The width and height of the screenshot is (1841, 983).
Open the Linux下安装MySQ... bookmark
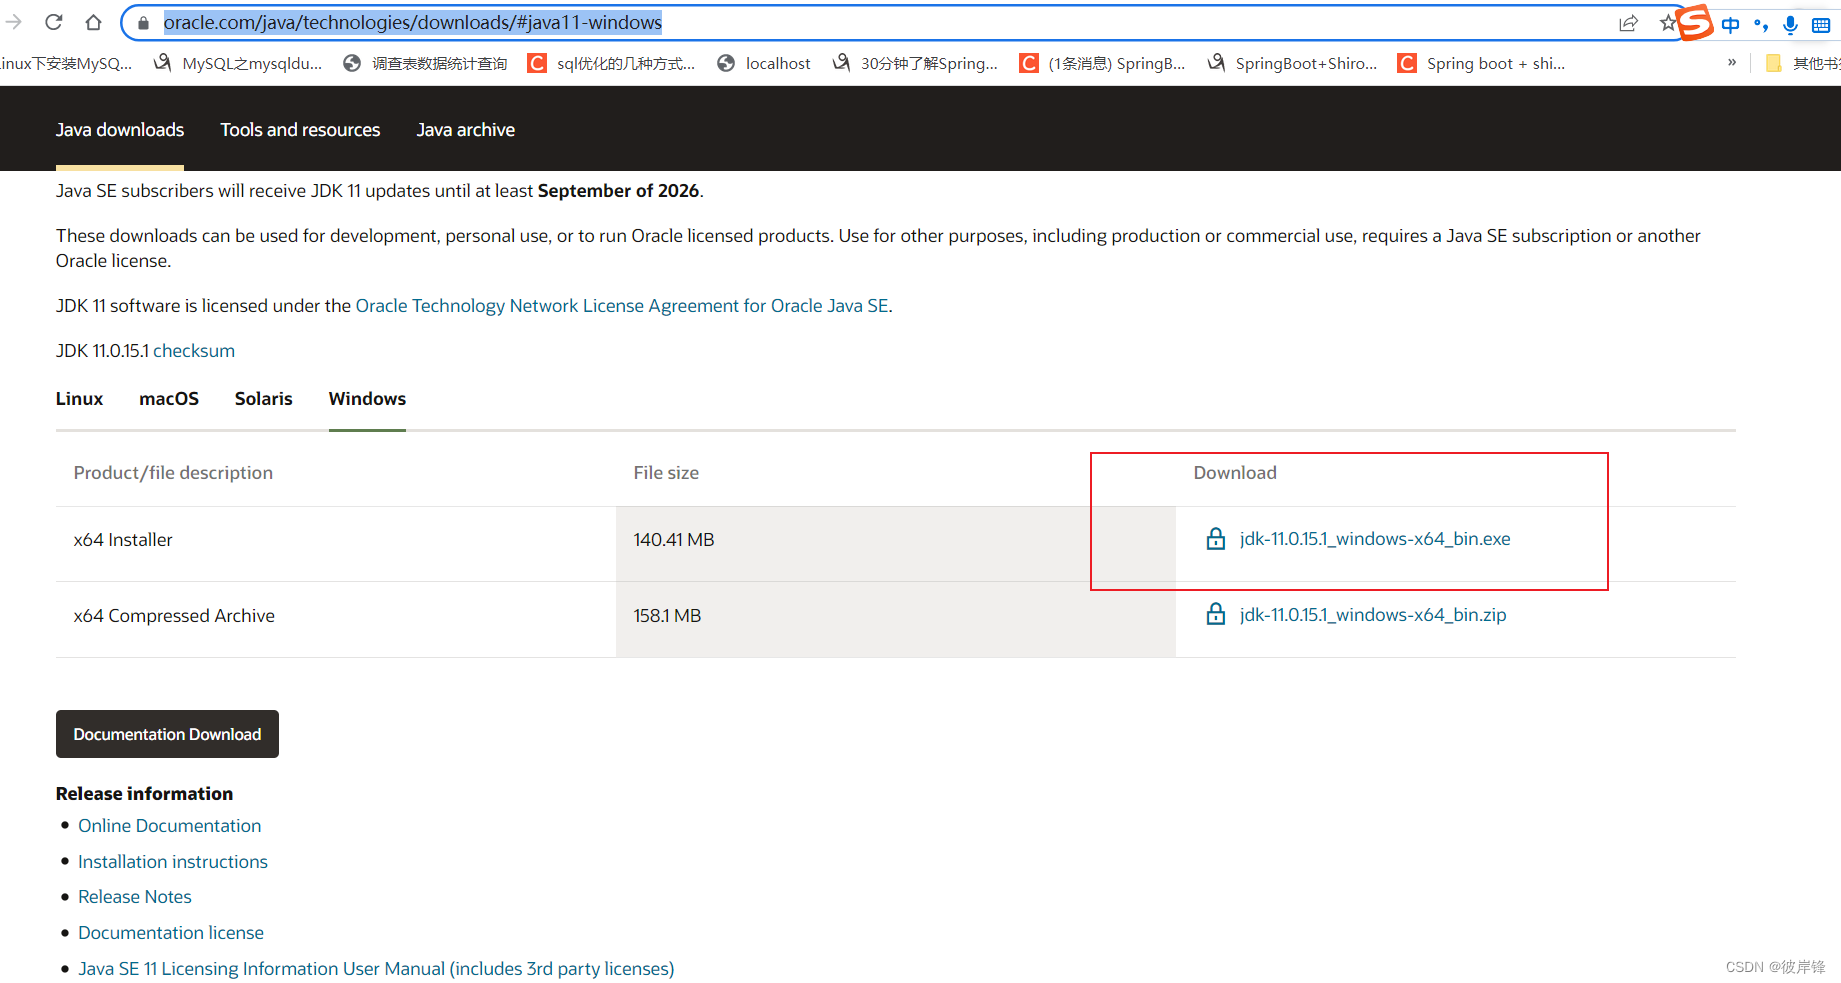click(x=66, y=63)
